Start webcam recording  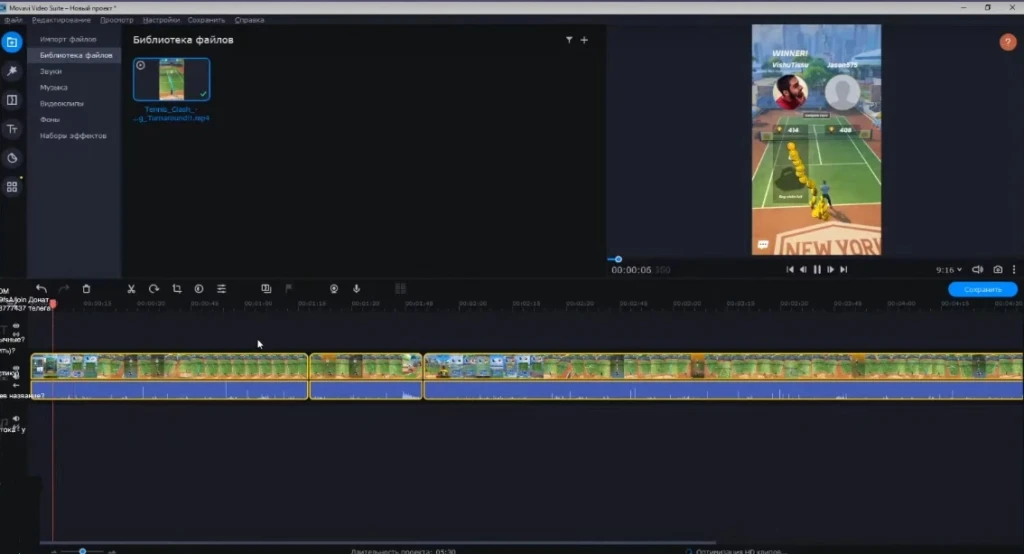click(x=334, y=289)
